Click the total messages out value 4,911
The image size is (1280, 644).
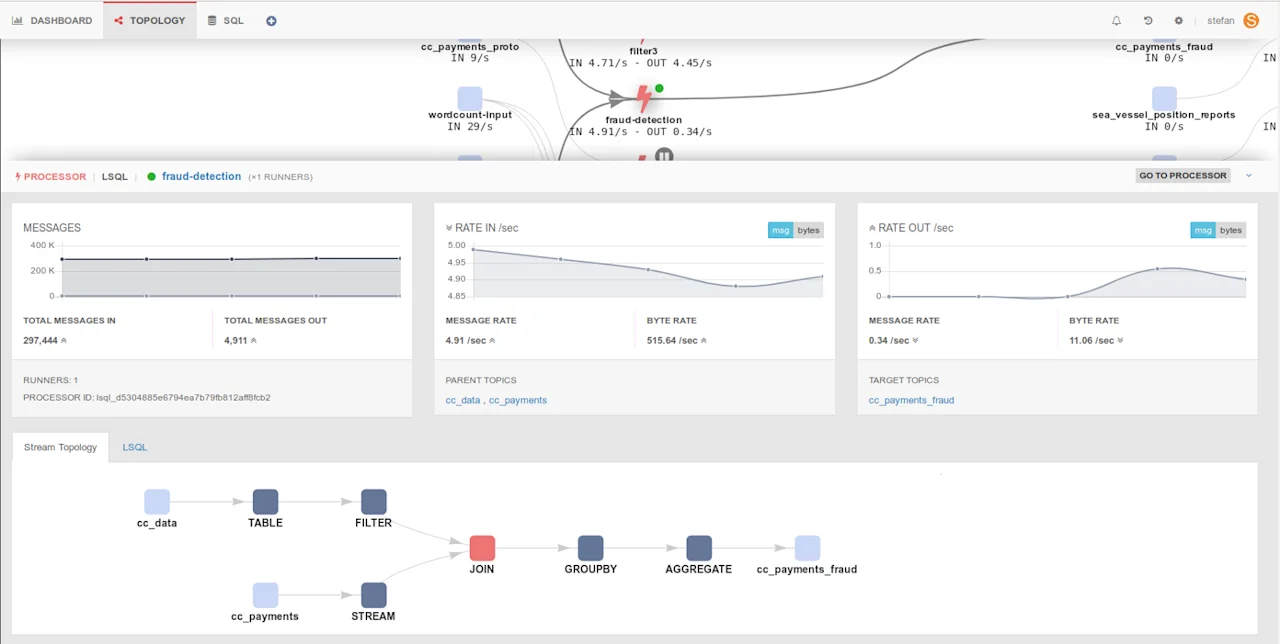(235, 340)
